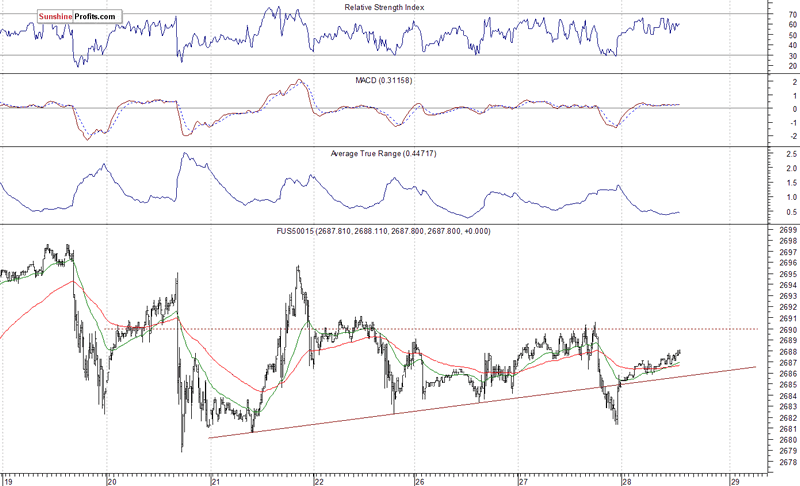
Task: Click price axis value 2688
Action: click(x=789, y=352)
